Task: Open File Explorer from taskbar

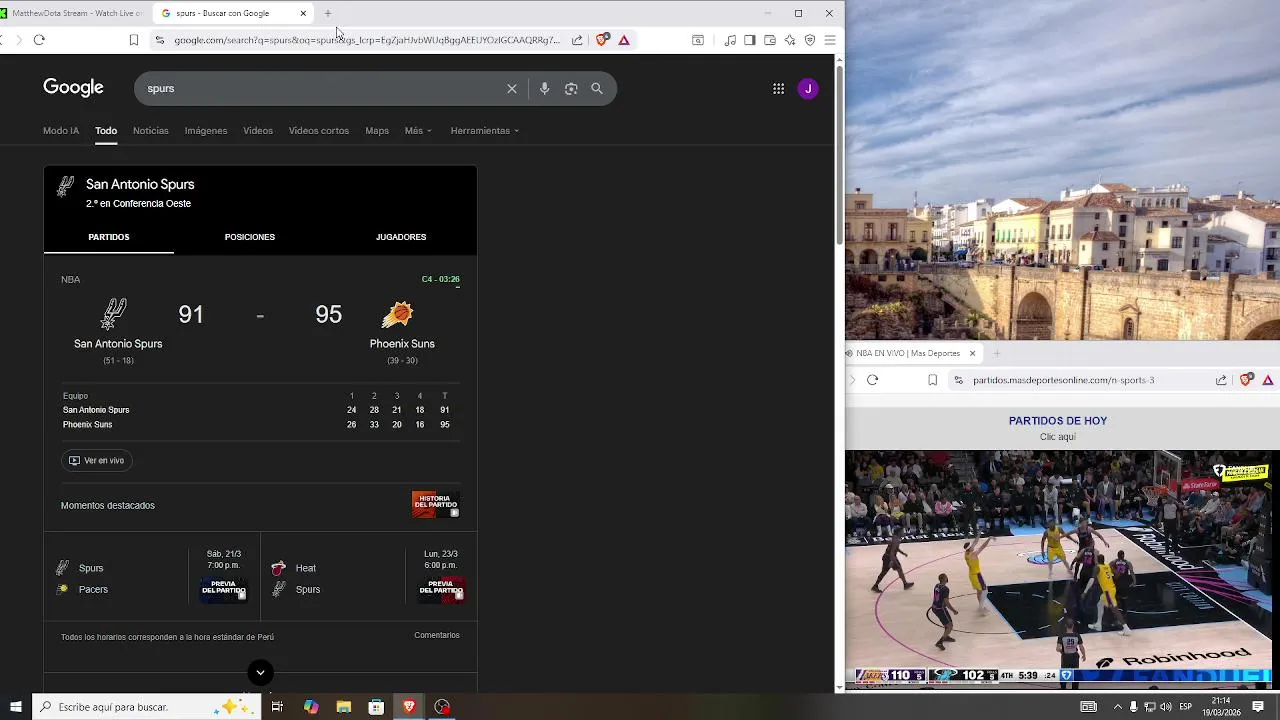Action: (x=344, y=707)
